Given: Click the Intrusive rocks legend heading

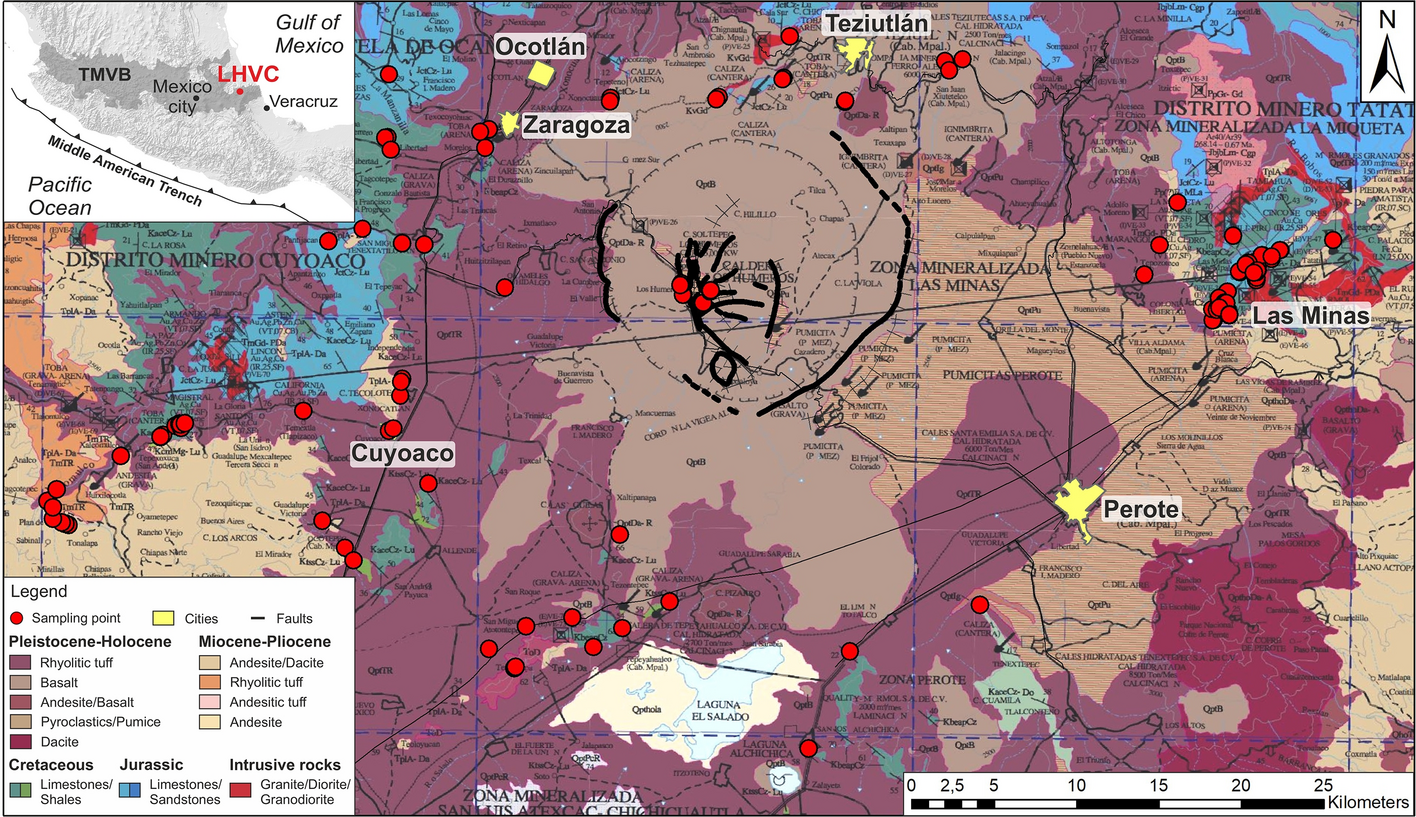Looking at the screenshot, I should pyautogui.click(x=285, y=765).
